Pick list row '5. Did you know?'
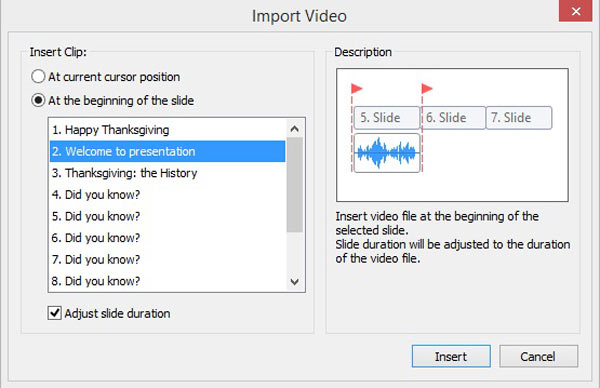This screenshot has height=388, width=600. coord(168,216)
